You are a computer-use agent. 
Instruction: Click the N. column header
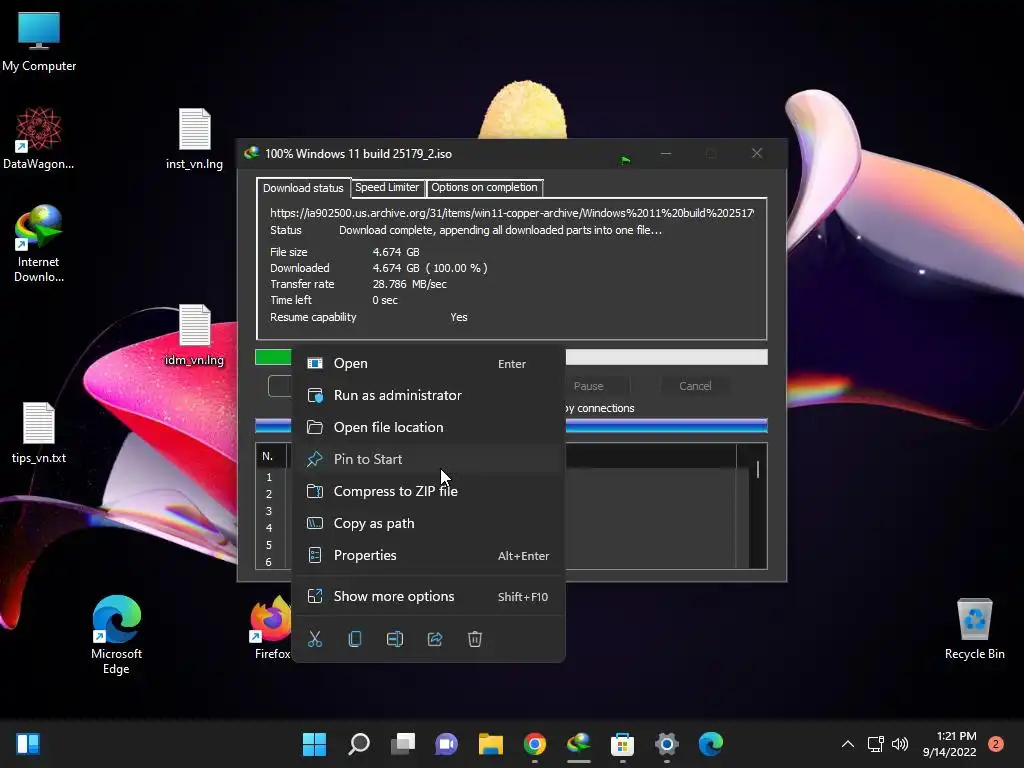tap(270, 456)
